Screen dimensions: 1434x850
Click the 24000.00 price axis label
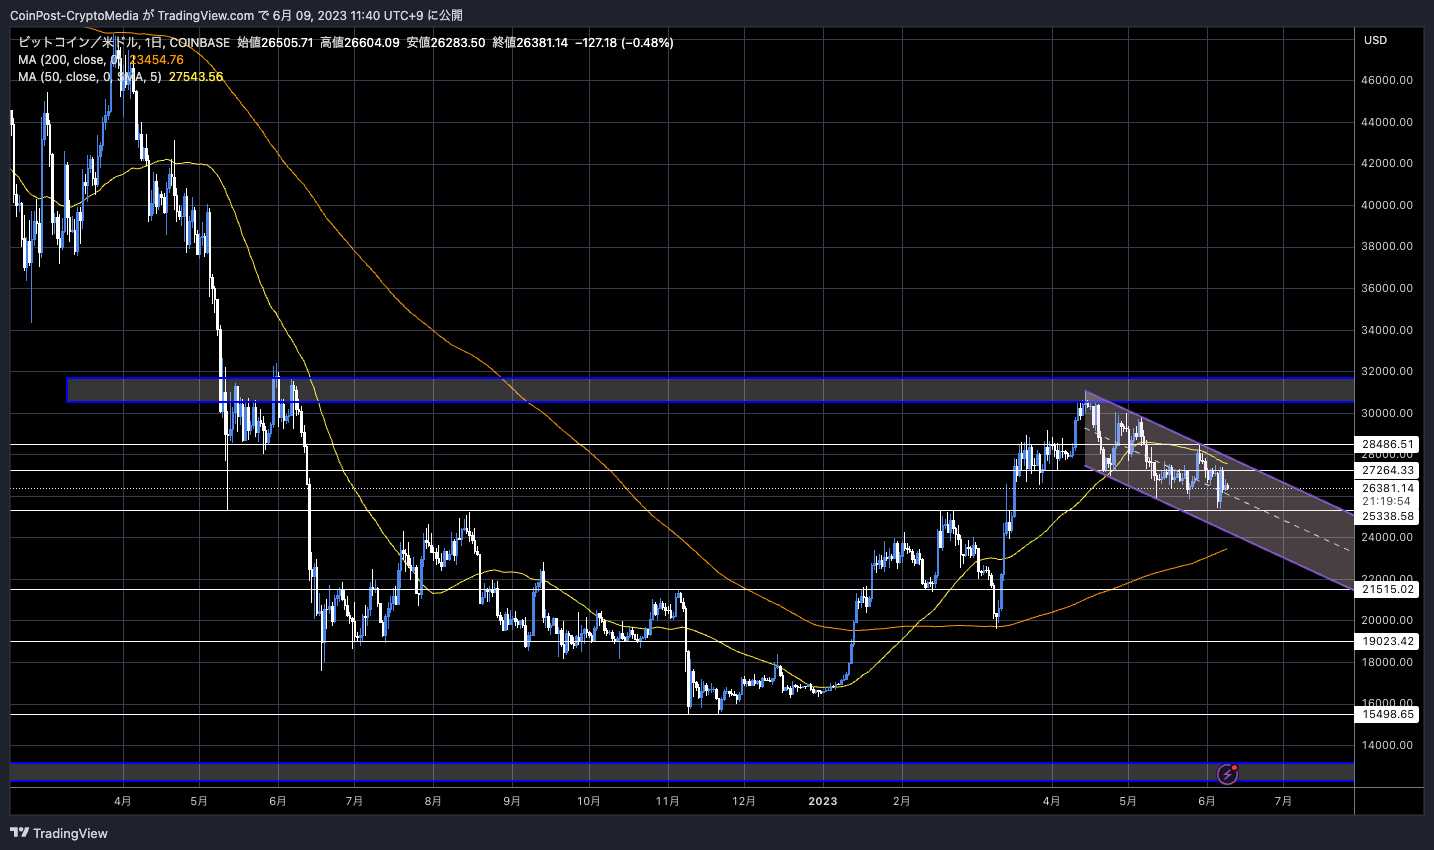pos(1388,537)
